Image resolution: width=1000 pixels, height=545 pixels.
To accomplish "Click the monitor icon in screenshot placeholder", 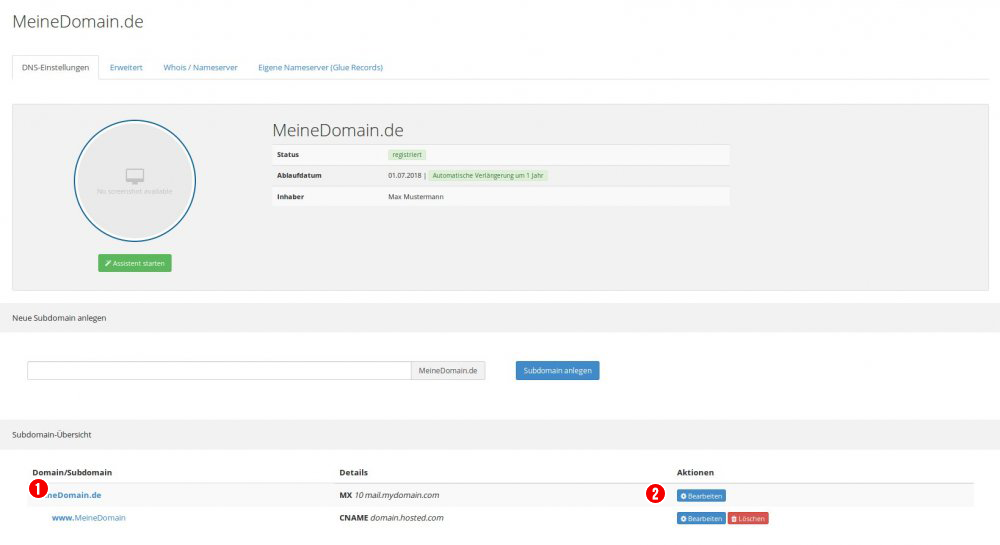I will point(135,175).
